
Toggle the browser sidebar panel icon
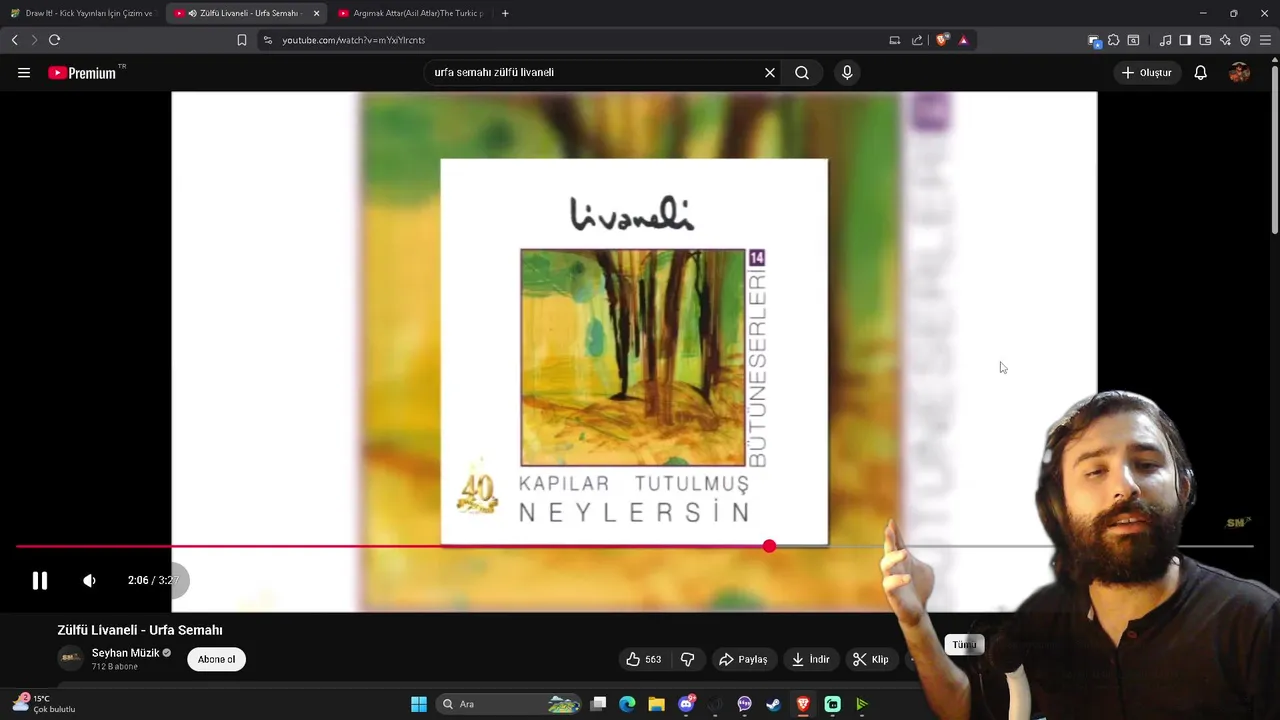[1185, 40]
